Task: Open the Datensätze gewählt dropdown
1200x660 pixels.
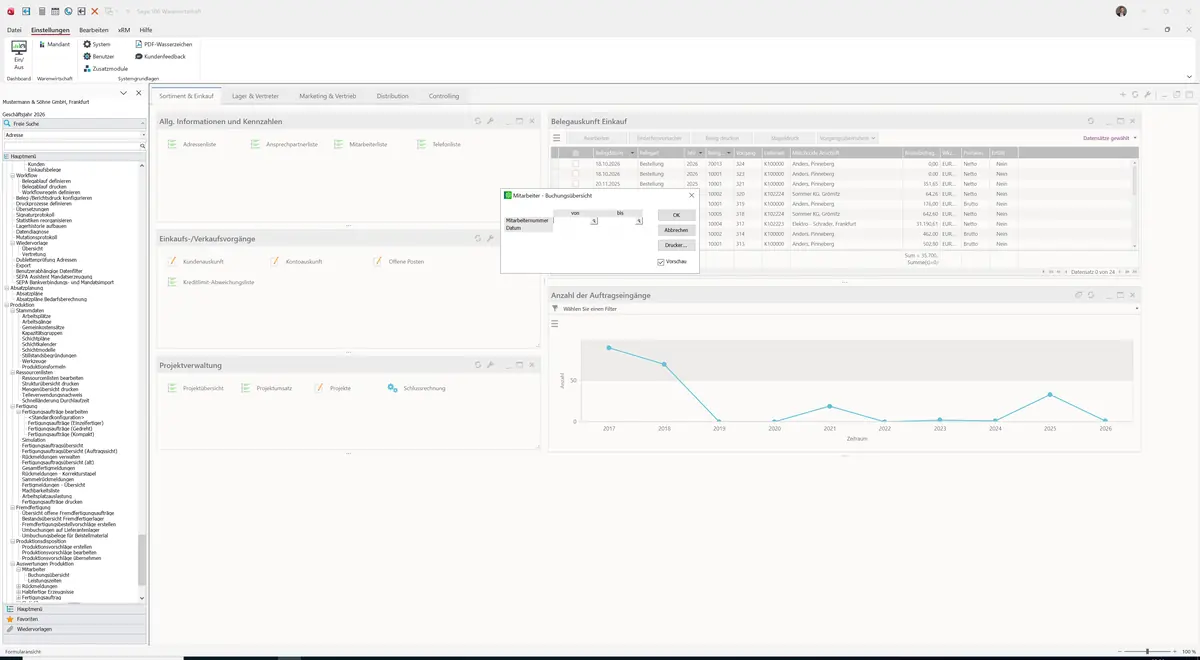Action: tap(1110, 138)
